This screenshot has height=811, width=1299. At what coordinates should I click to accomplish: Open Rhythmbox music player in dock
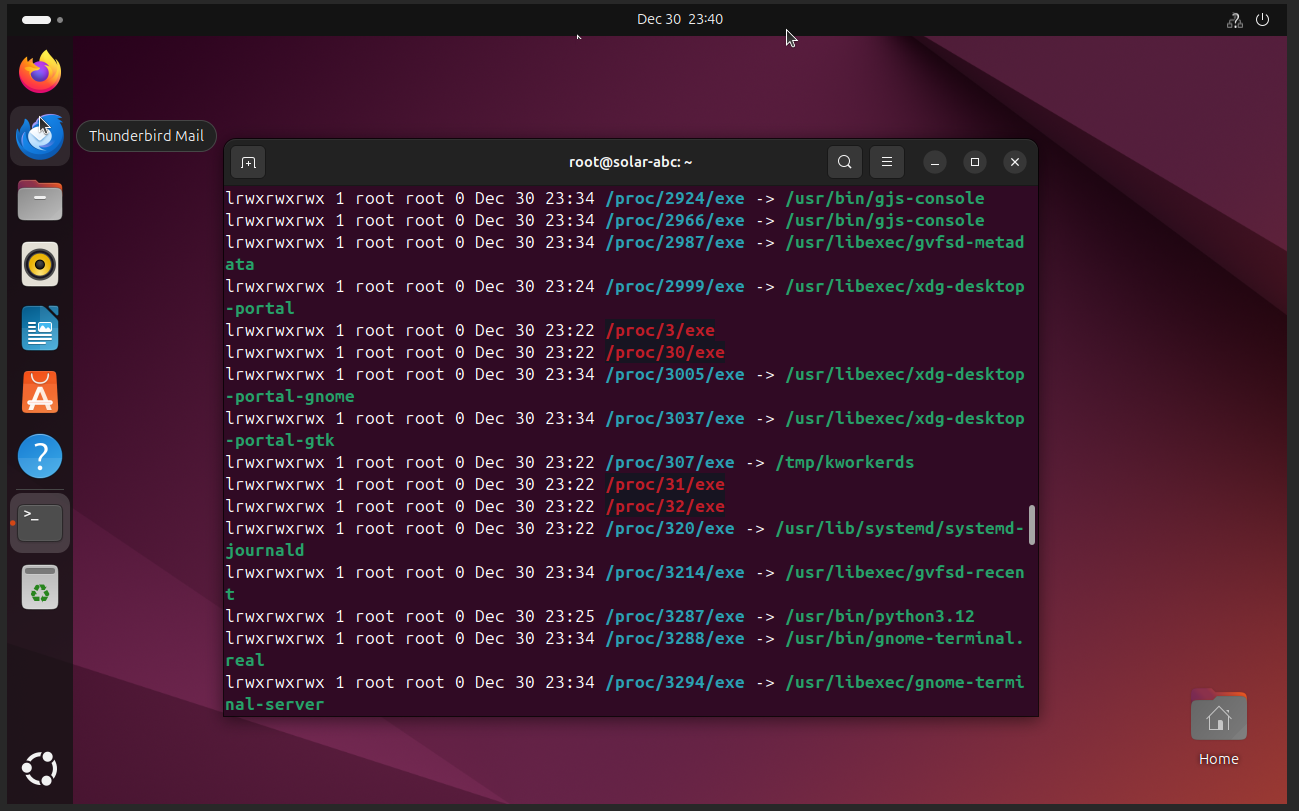[40, 264]
